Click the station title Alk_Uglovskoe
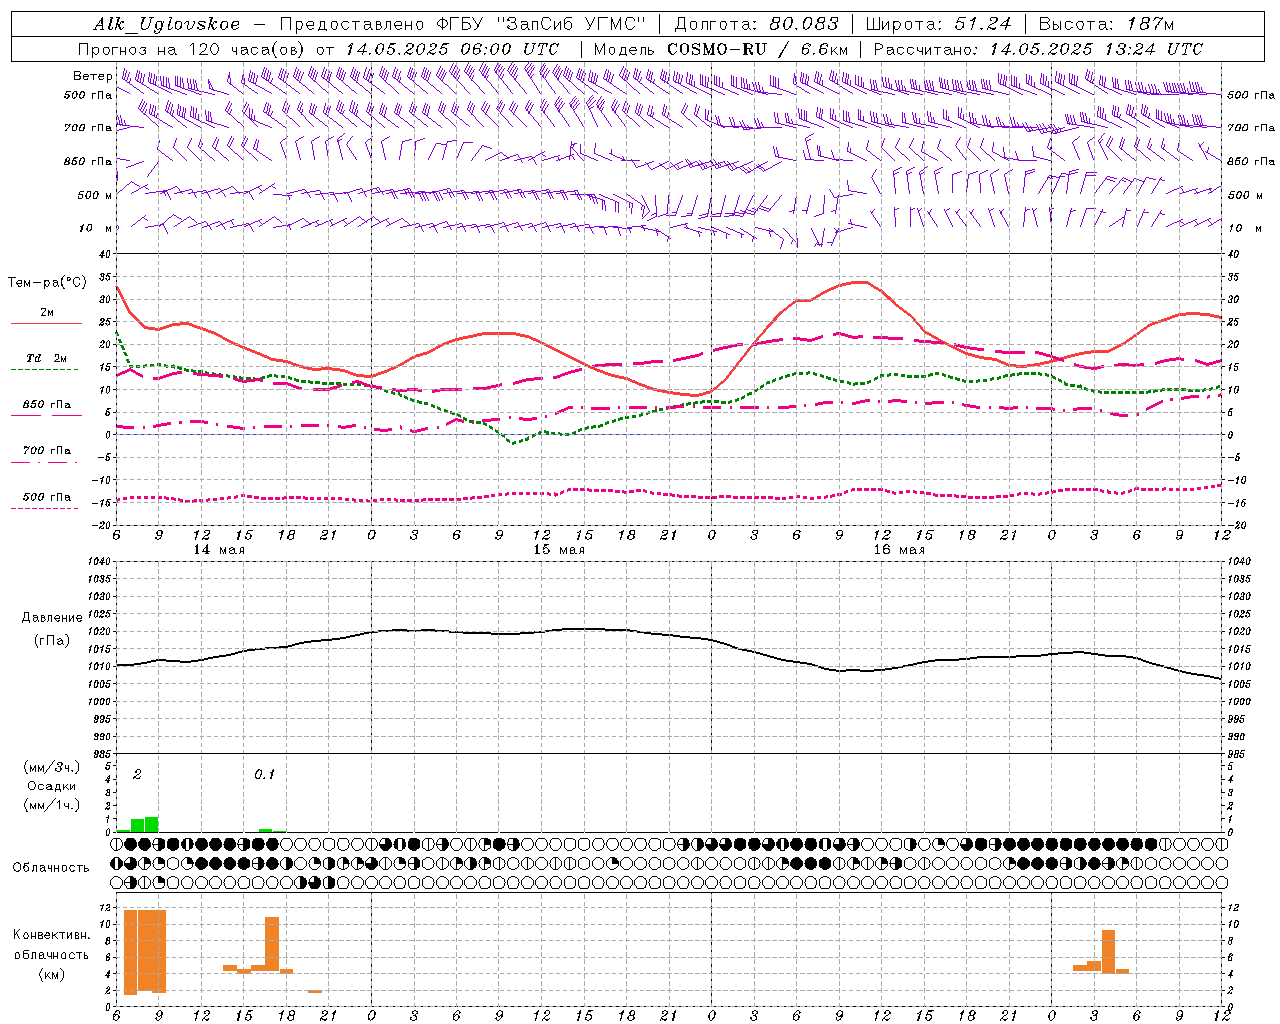This screenshot has height=1024, width=1280. (x=167, y=24)
